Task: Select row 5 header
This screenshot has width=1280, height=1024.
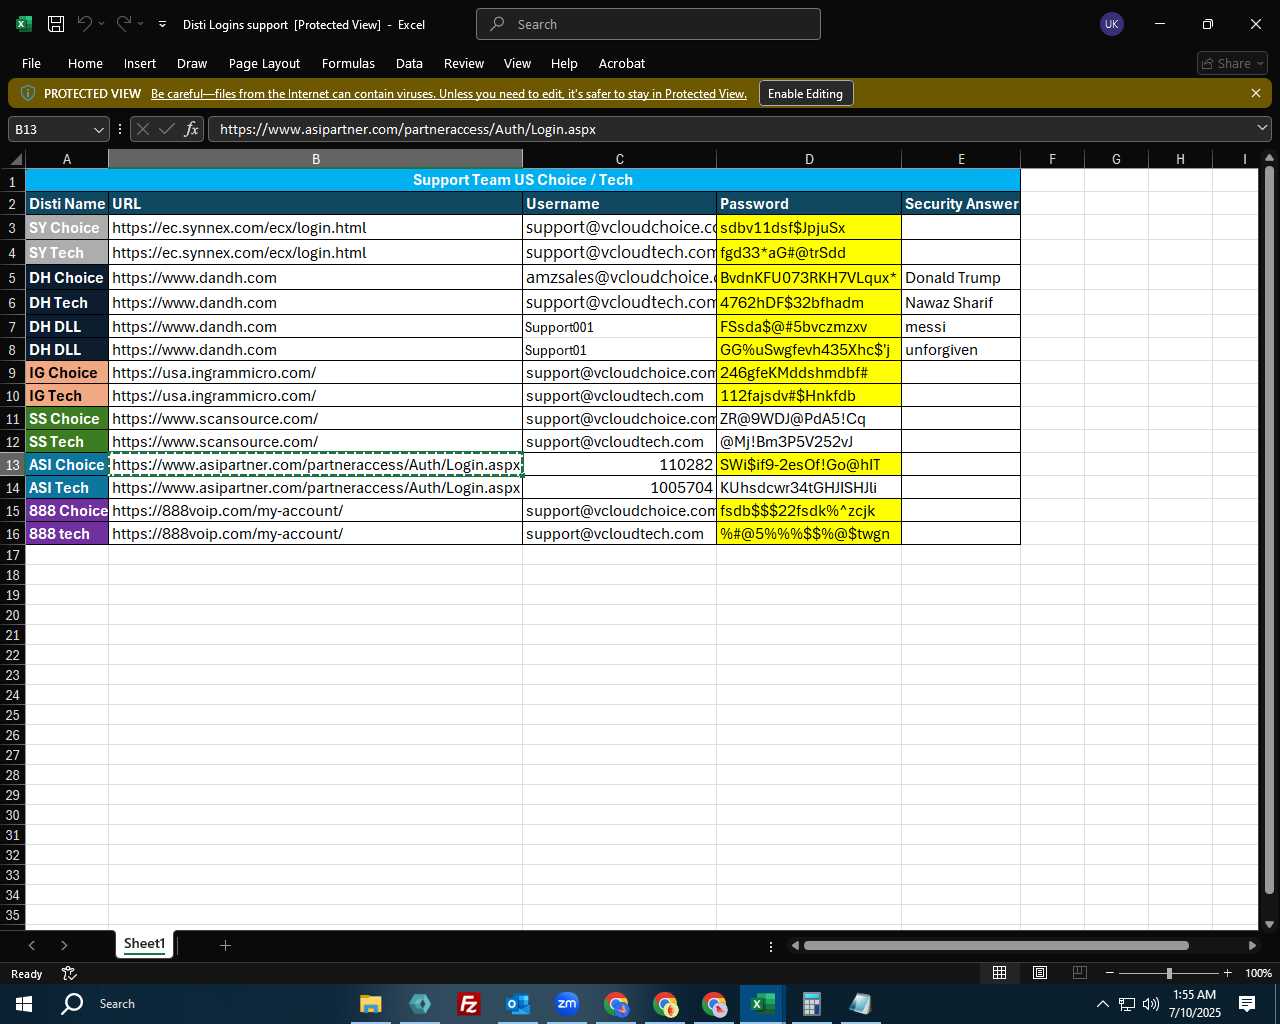Action: (x=13, y=278)
